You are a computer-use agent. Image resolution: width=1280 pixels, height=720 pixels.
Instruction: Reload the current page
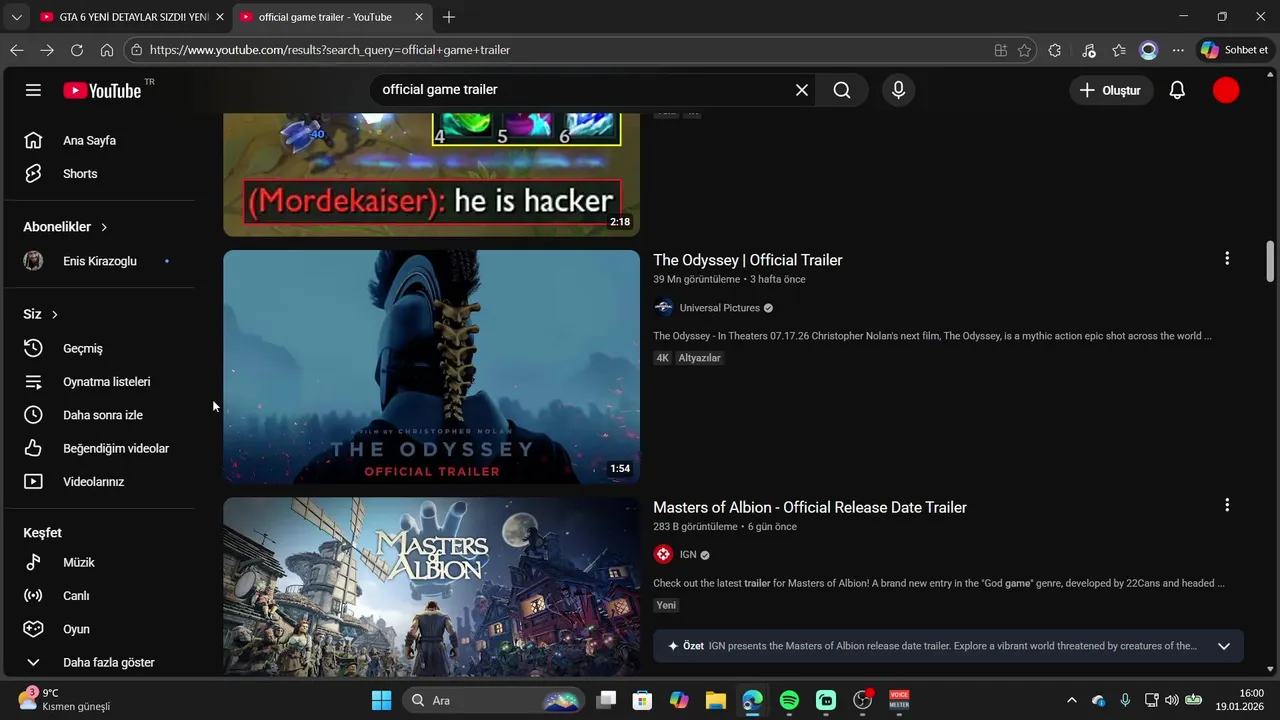pyautogui.click(x=77, y=50)
